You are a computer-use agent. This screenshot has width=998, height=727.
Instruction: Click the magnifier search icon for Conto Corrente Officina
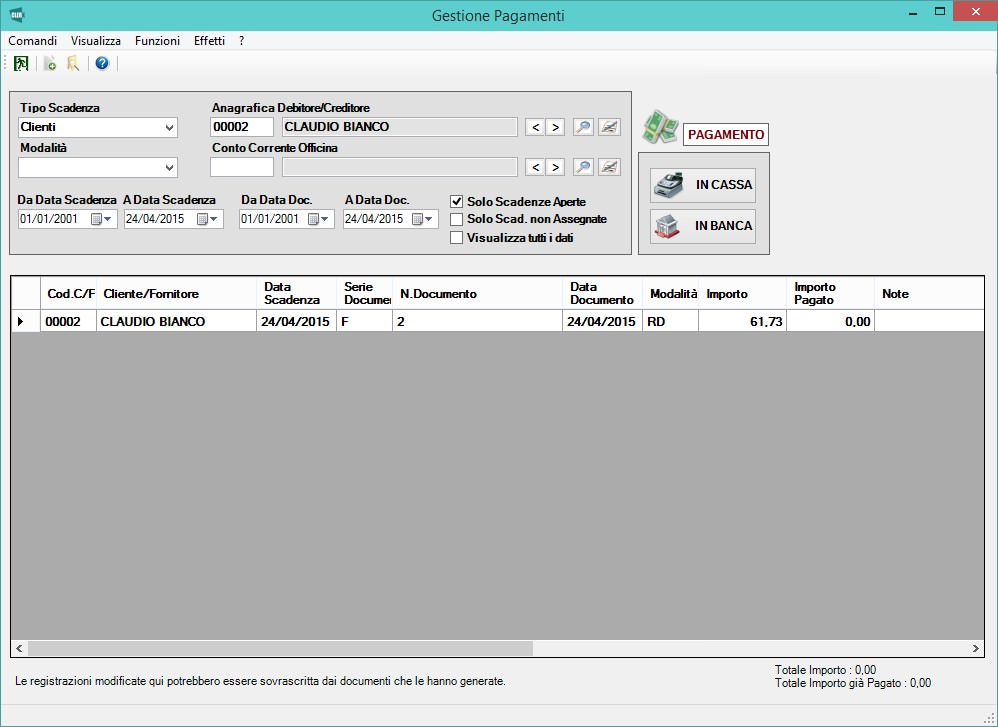tap(582, 167)
